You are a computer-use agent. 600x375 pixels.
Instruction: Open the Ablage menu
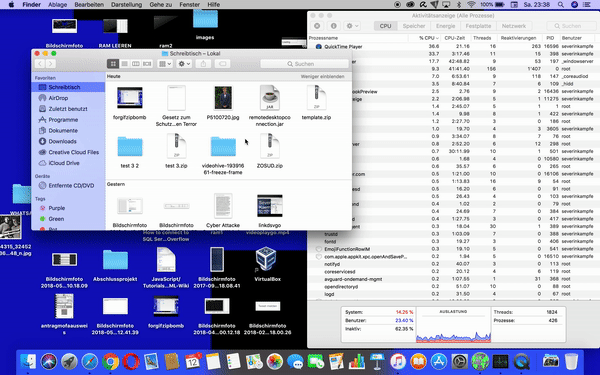[x=57, y=5]
